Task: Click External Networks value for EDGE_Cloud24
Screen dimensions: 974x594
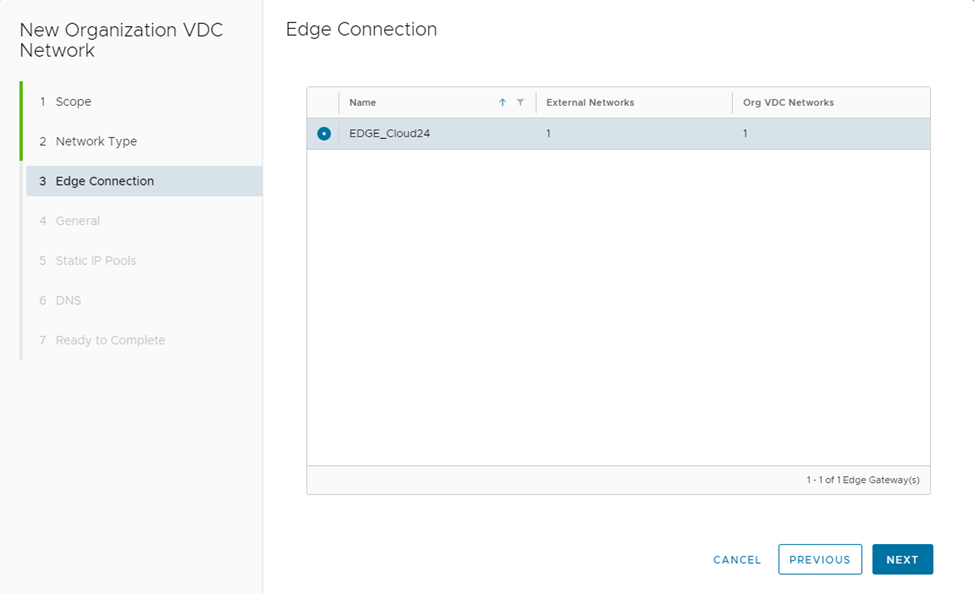Action: point(549,134)
